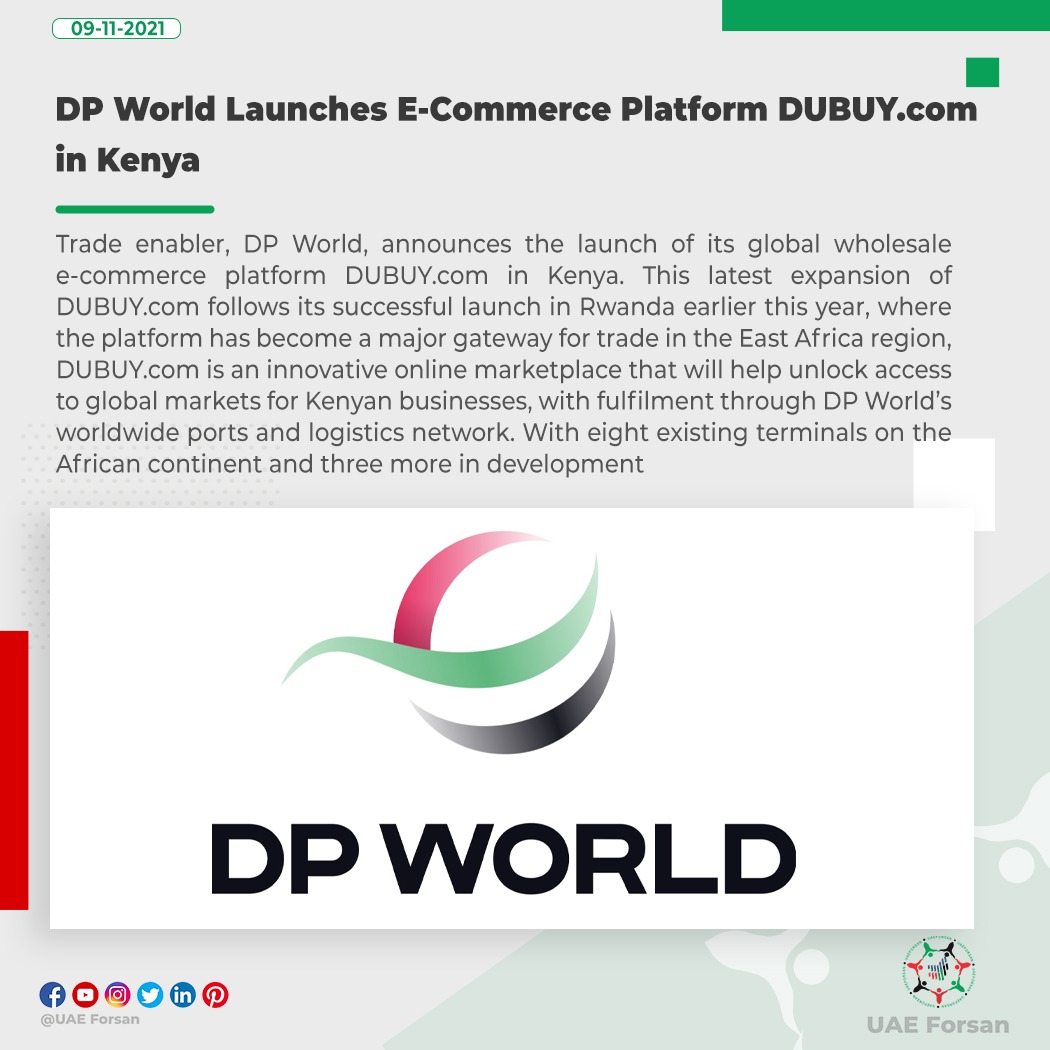The image size is (1050, 1050).
Task: Select the article body paragraph
Action: click(x=504, y=354)
